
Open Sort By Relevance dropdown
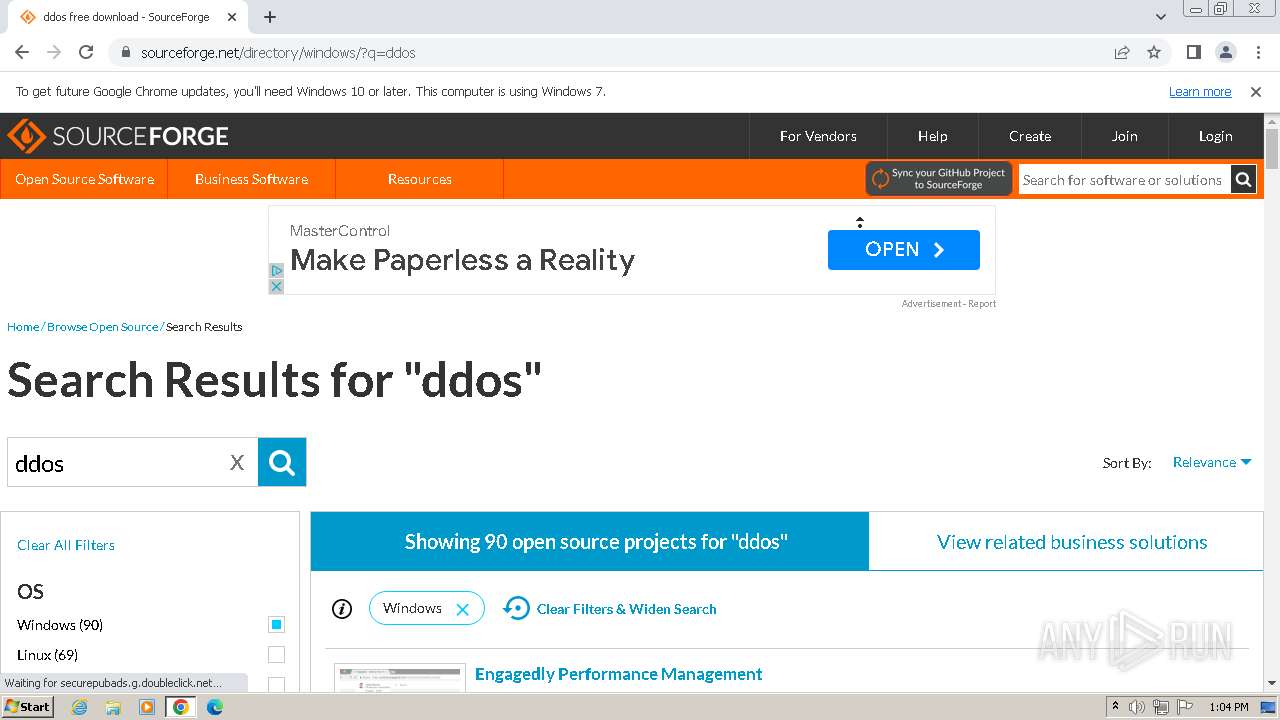(x=1212, y=462)
